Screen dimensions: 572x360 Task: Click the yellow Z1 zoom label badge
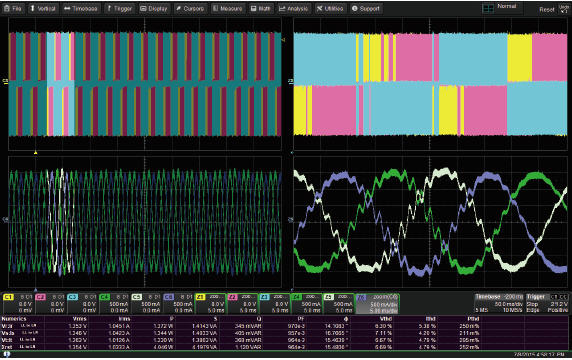pyautogui.click(x=201, y=297)
